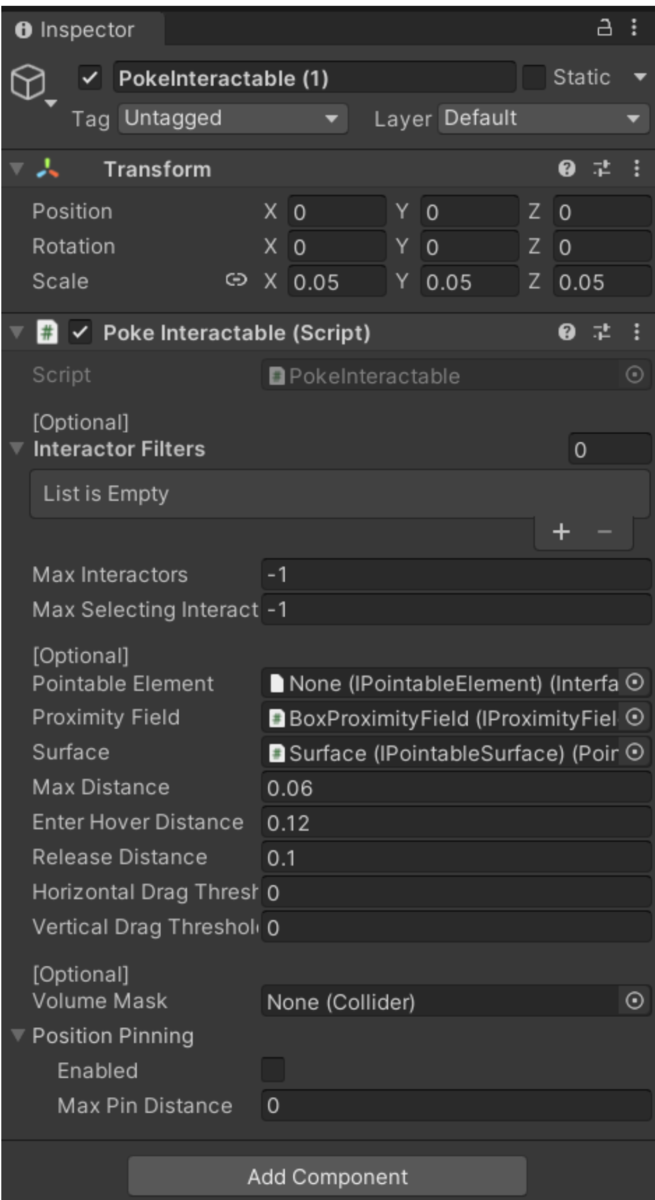Click the Surface object picker circle
This screenshot has height=1200, width=655.
[x=634, y=752]
